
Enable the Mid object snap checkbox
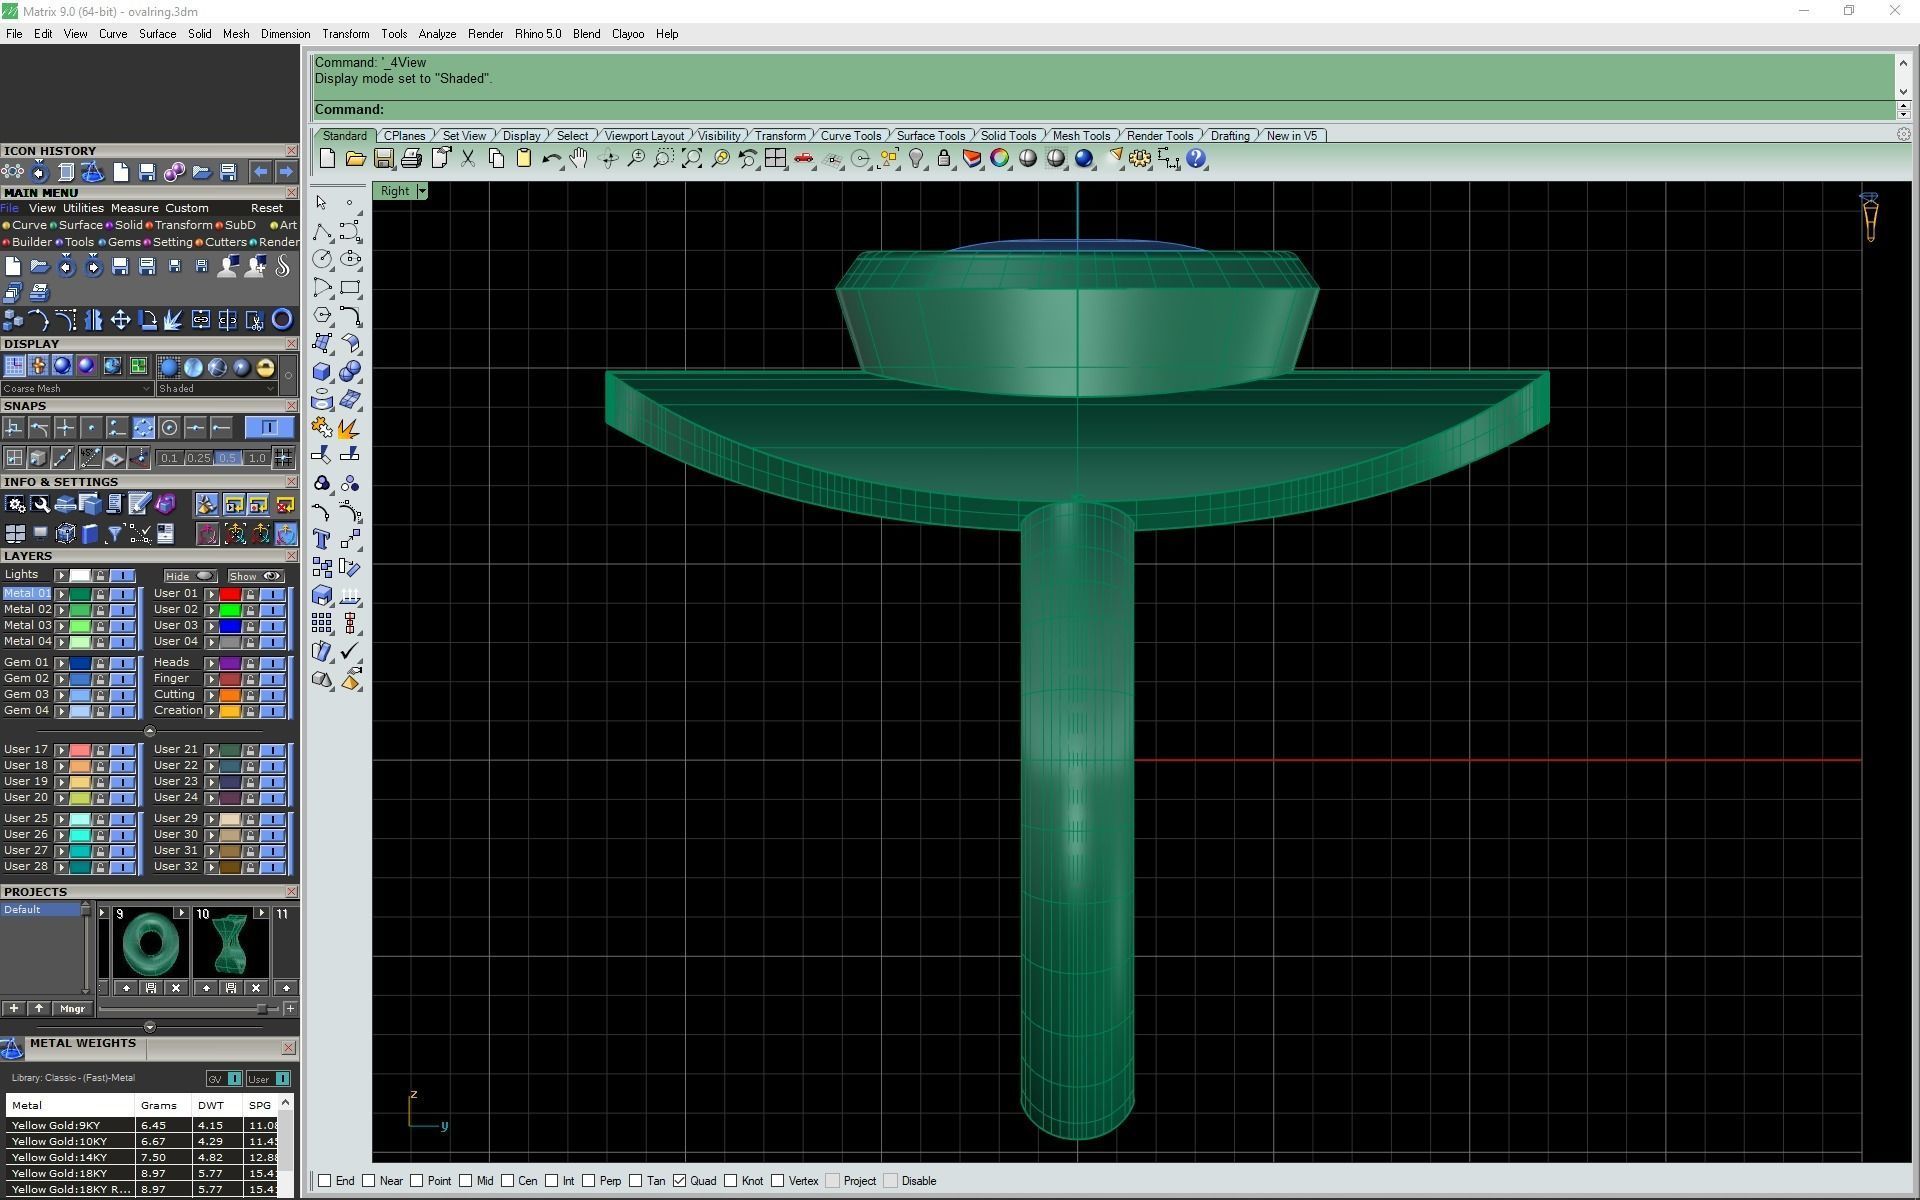pyautogui.click(x=465, y=1181)
